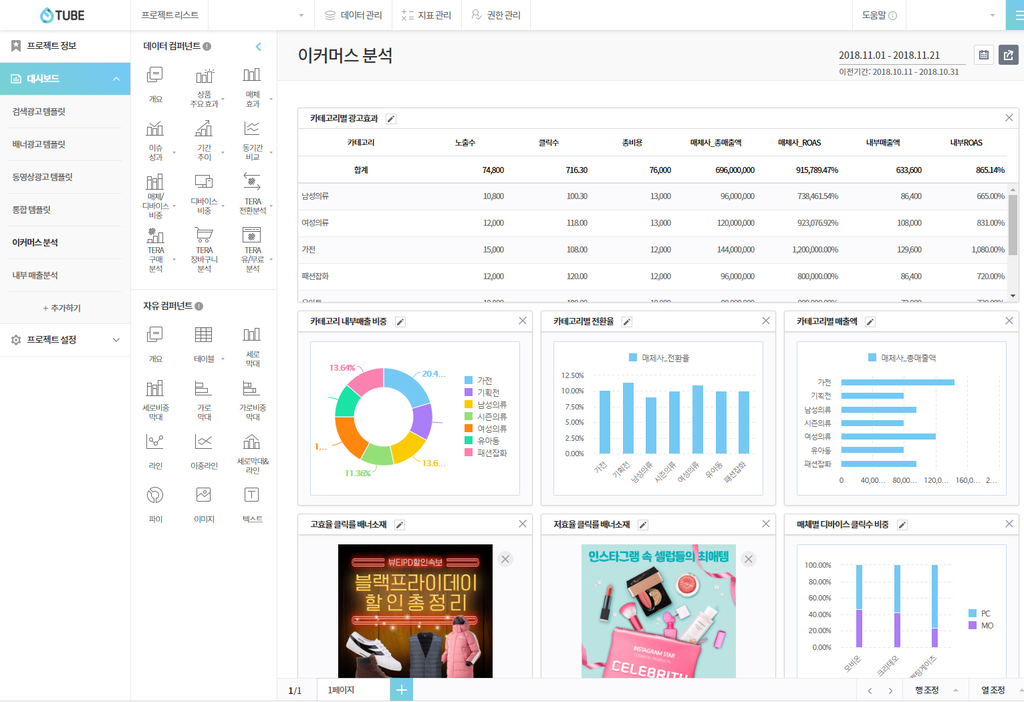Add the TERA 구매 분석 component
Screen dimensions: 1024x702
point(155,249)
